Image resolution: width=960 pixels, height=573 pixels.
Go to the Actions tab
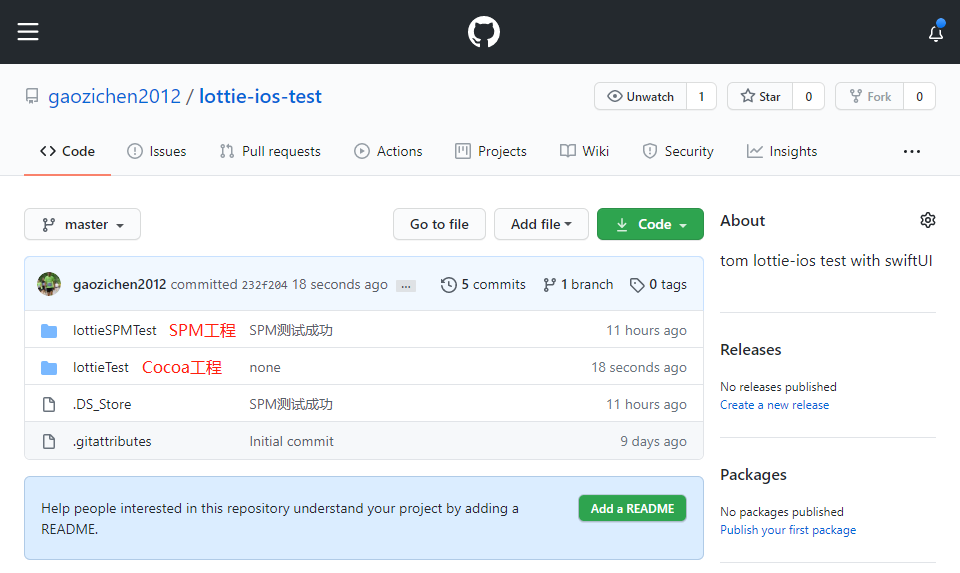tap(388, 151)
